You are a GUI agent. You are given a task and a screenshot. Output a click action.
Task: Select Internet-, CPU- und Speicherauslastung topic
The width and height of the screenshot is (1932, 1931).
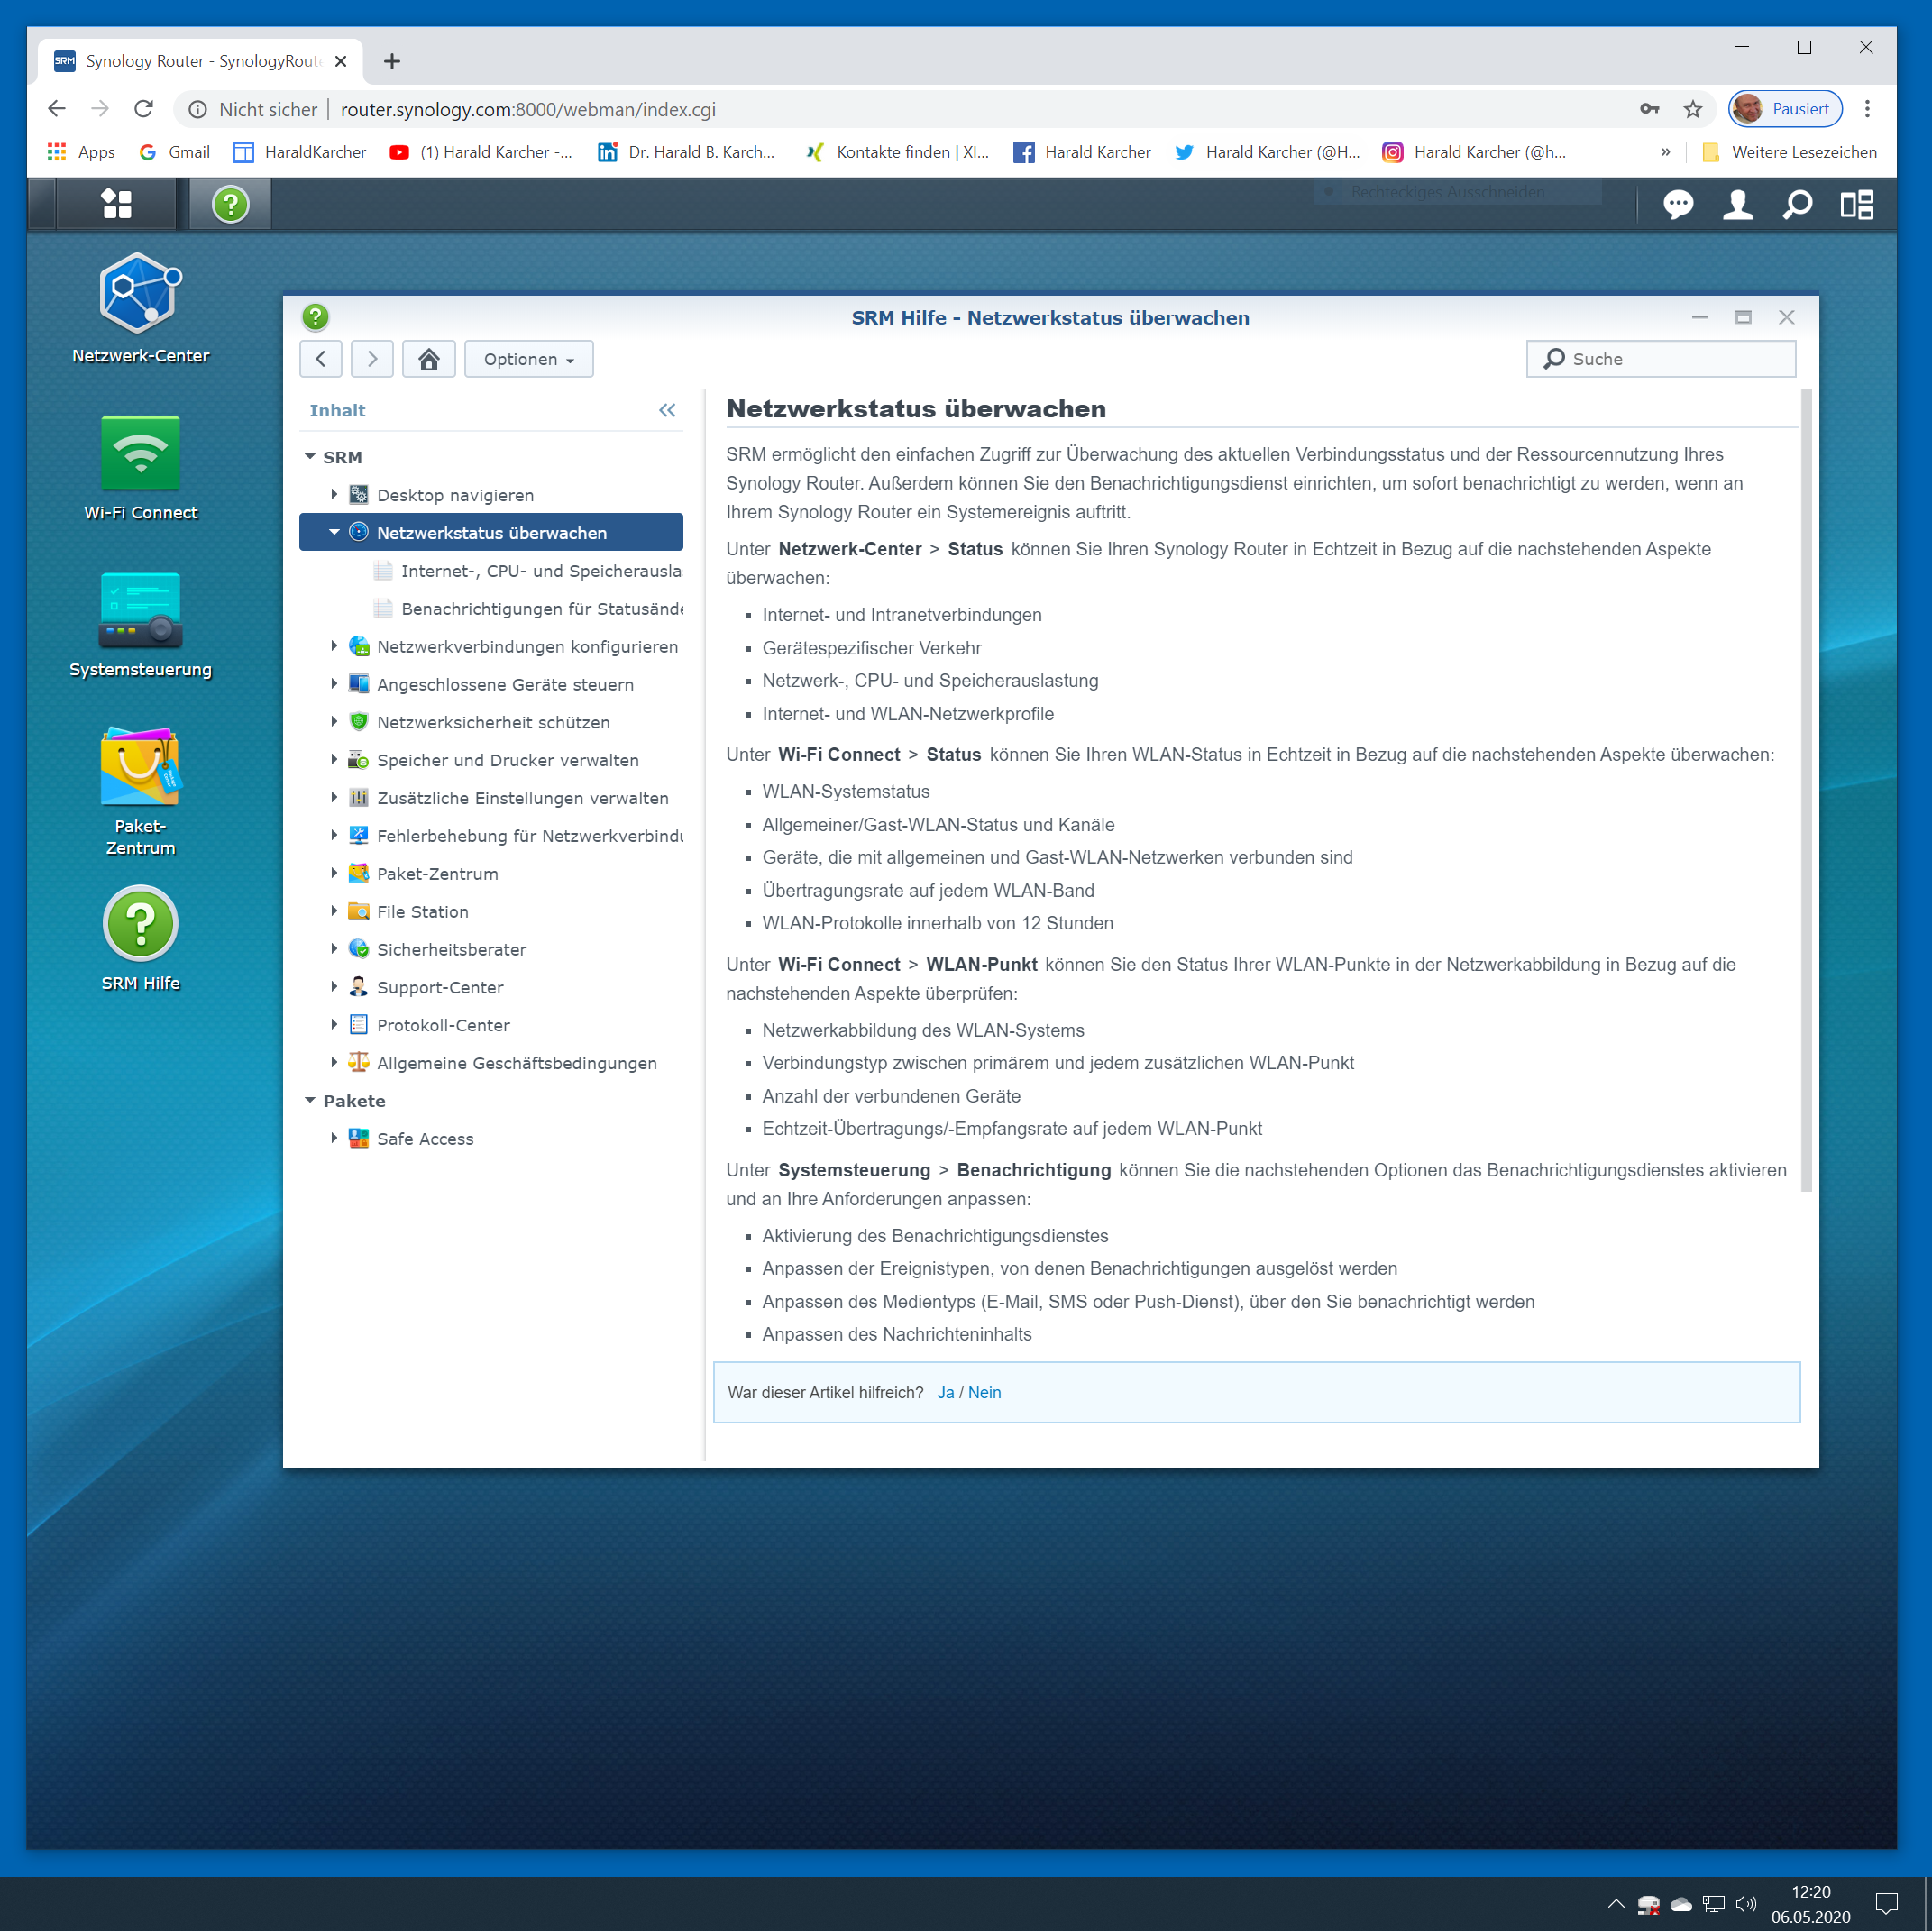point(540,571)
